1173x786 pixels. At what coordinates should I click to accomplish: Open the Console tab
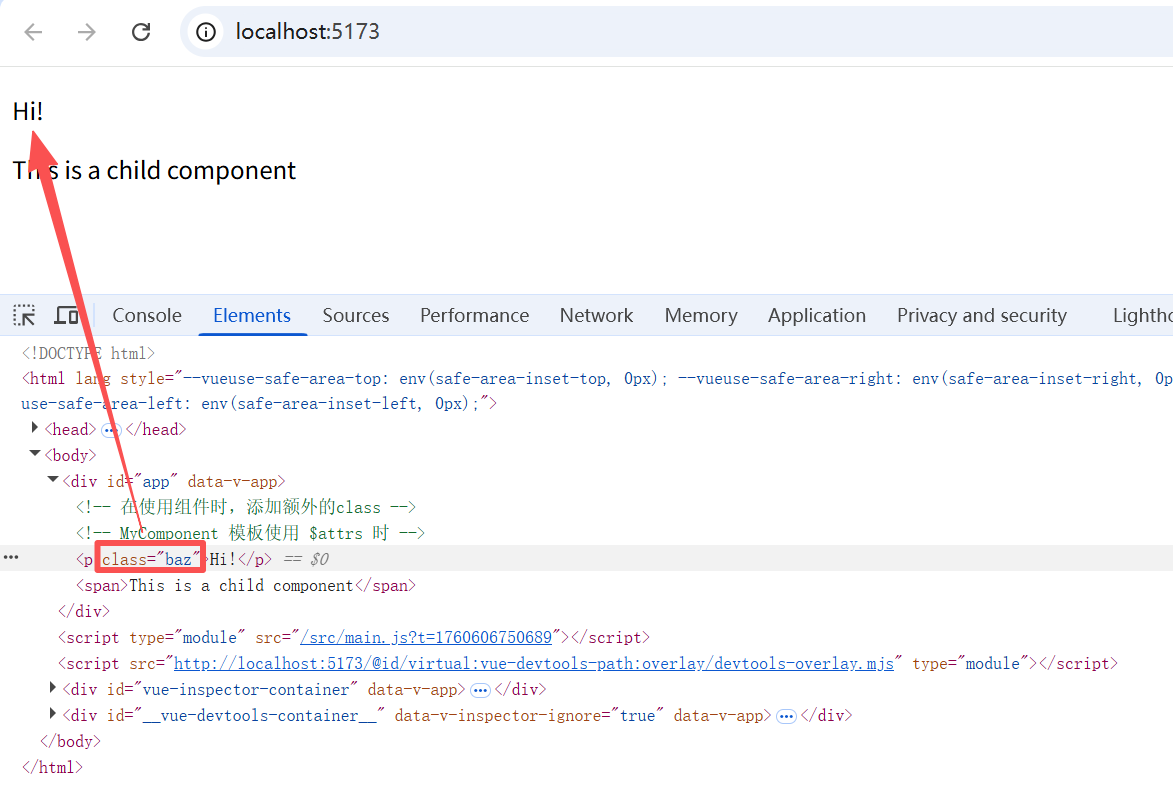(147, 316)
